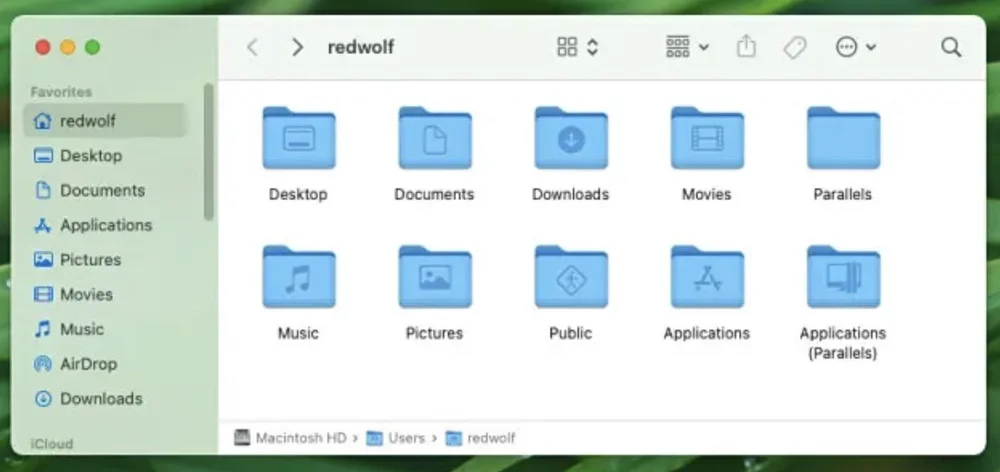Click the Documents folder name label
Viewport: 1000px width, 472px height.
434,194
